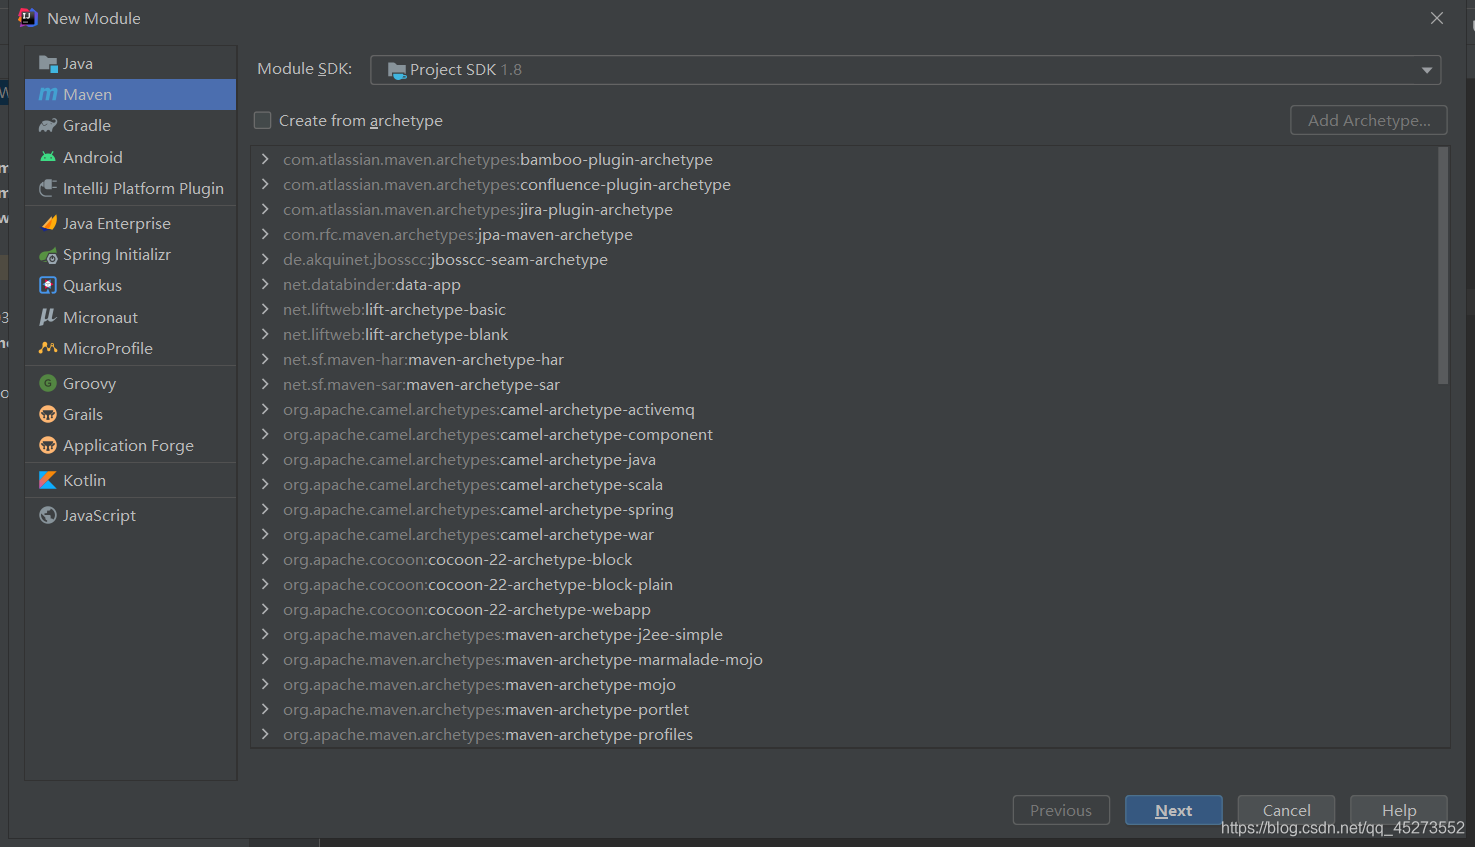This screenshot has width=1475, height=847.
Task: Open the Module SDK dropdown arrow
Action: point(1426,70)
